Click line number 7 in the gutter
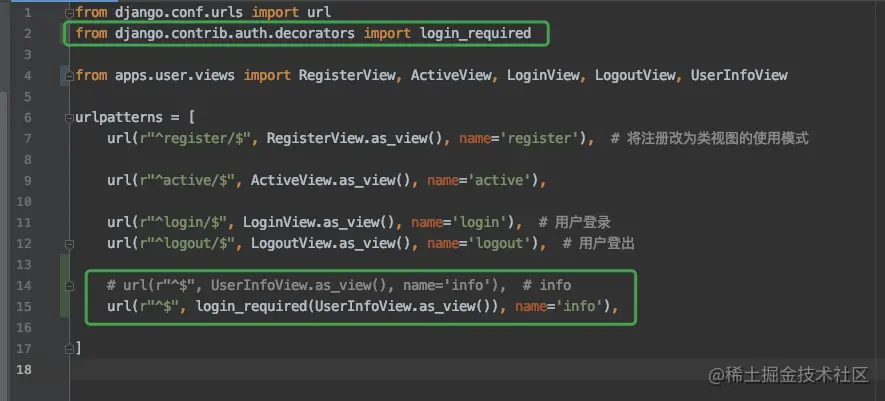 click(28, 139)
